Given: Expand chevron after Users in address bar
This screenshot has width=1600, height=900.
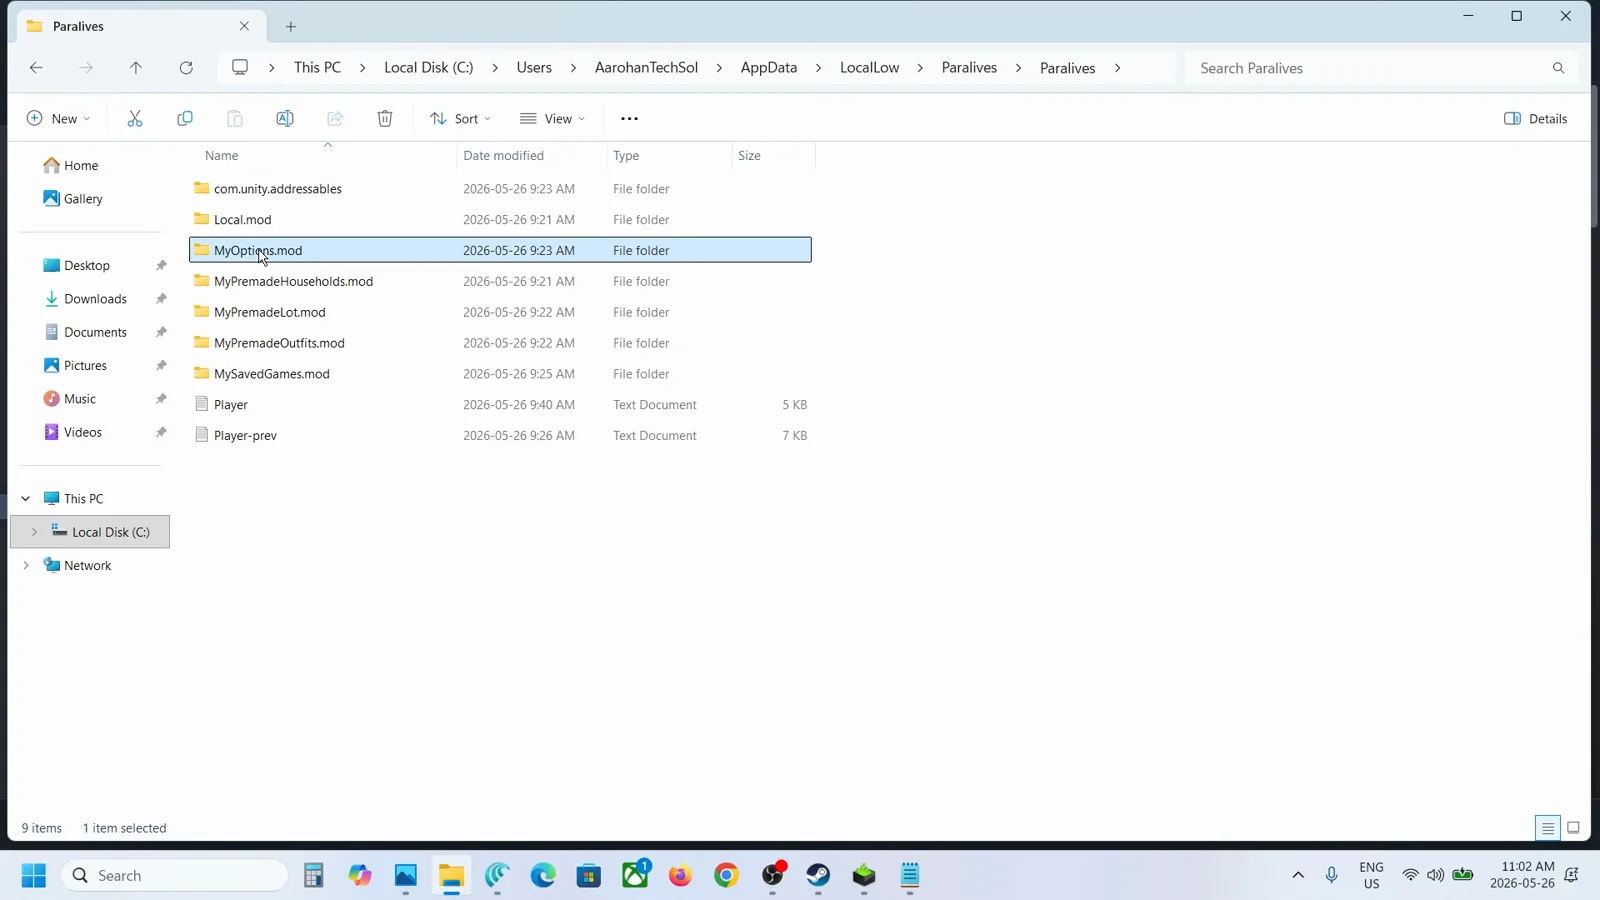Looking at the screenshot, I should (x=573, y=68).
